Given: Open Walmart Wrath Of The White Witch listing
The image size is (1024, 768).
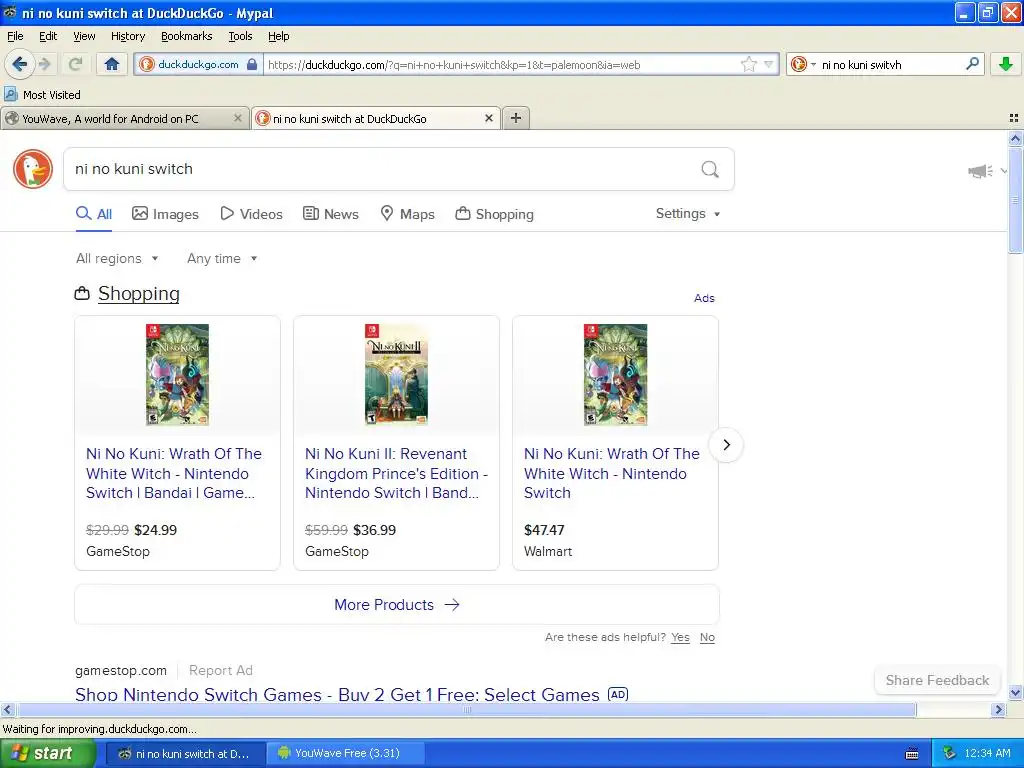Looking at the screenshot, I should (x=611, y=473).
